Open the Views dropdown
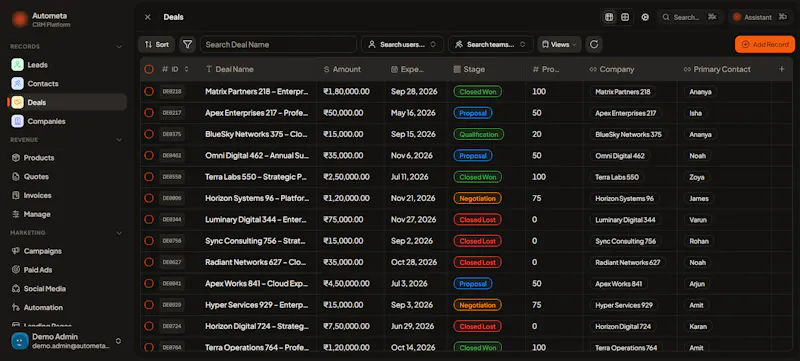Viewport: 800px width, 361px height. (559, 44)
